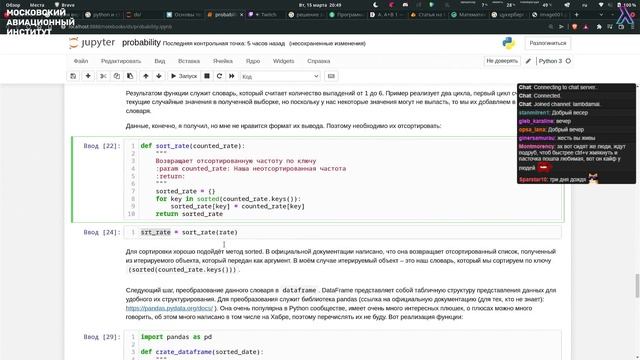Click the Brave shields icon in address bar

pyautogui.click(x=575, y=27)
